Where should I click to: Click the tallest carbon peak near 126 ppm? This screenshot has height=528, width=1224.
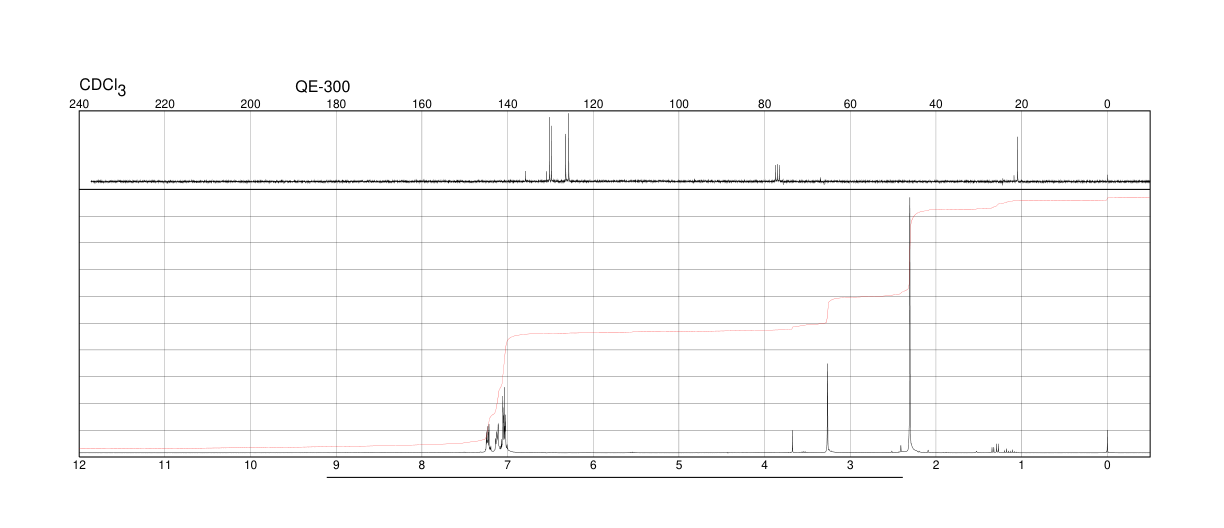click(x=568, y=147)
